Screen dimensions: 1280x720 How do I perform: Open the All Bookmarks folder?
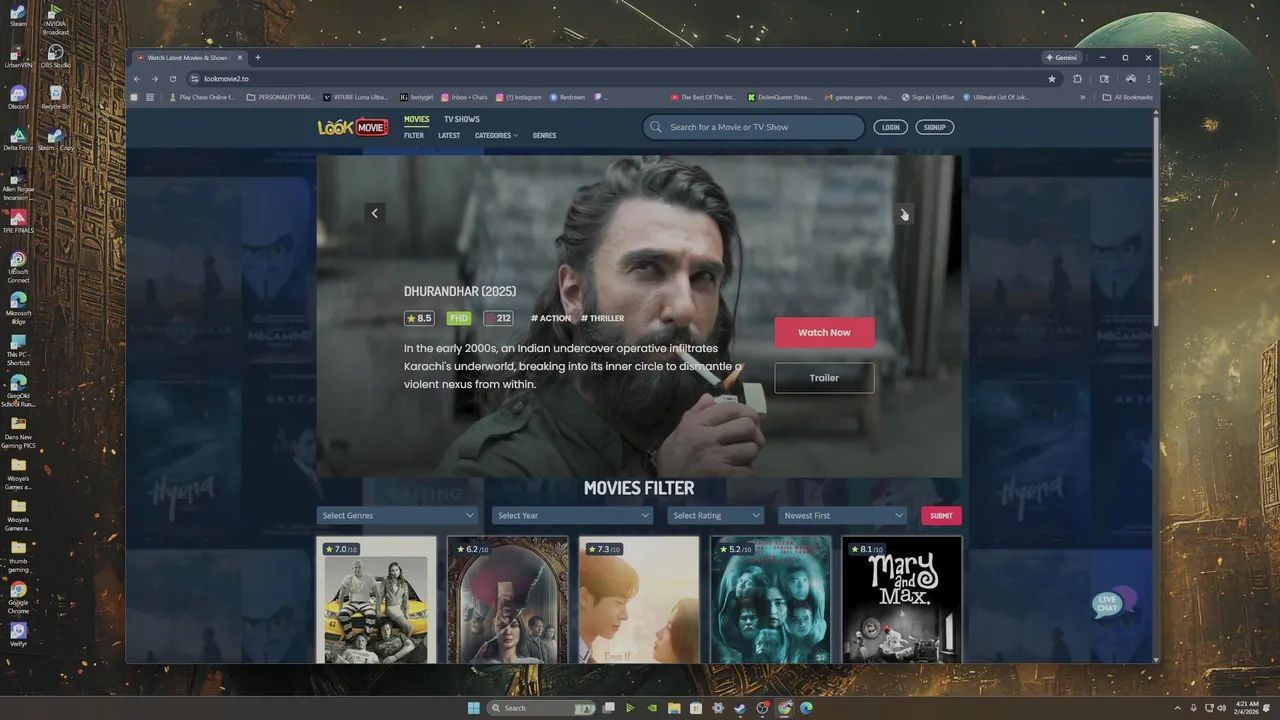tap(1127, 97)
